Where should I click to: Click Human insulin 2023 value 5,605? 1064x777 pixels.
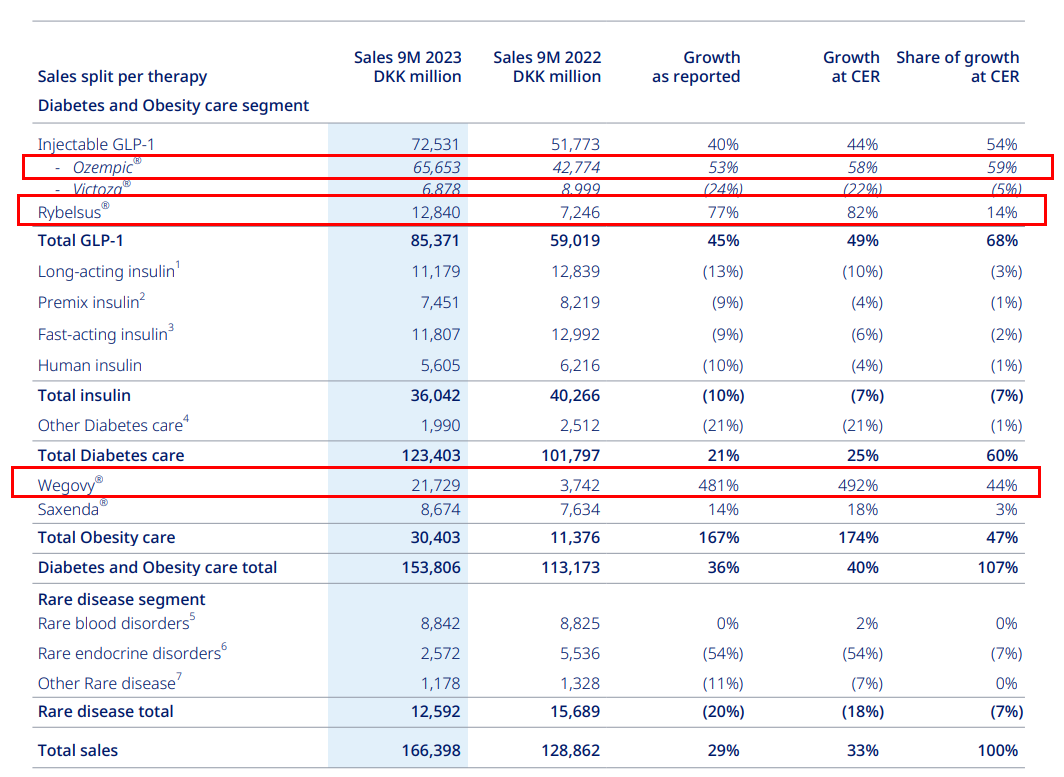point(440,366)
